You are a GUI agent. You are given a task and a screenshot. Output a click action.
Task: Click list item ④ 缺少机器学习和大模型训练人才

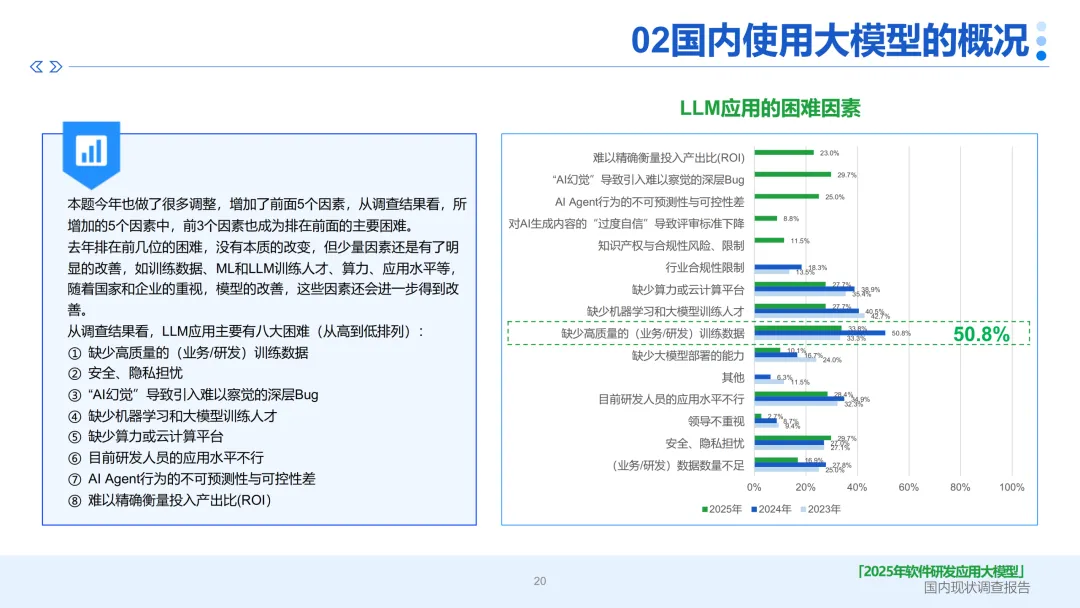click(172, 417)
